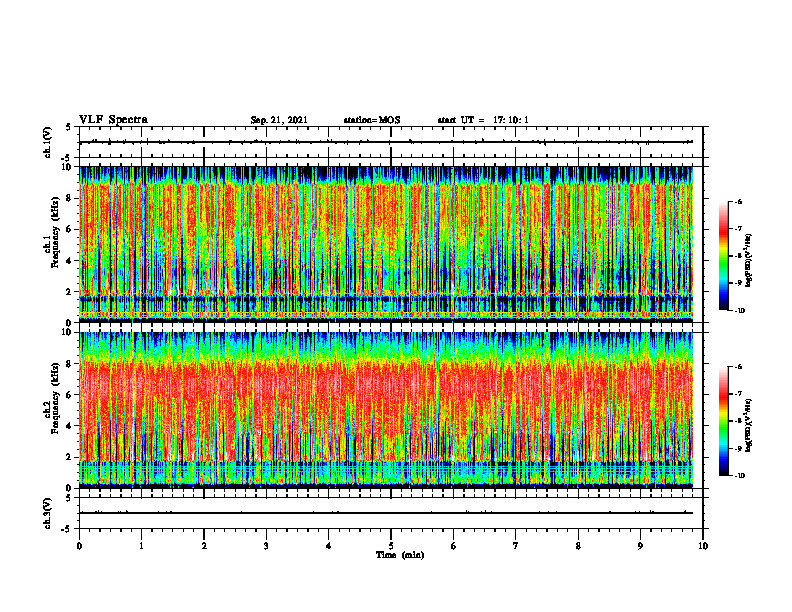This screenshot has width=792, height=612.
Task: Click the "ch.1(V)" waveform axis label
Action: coord(48,142)
